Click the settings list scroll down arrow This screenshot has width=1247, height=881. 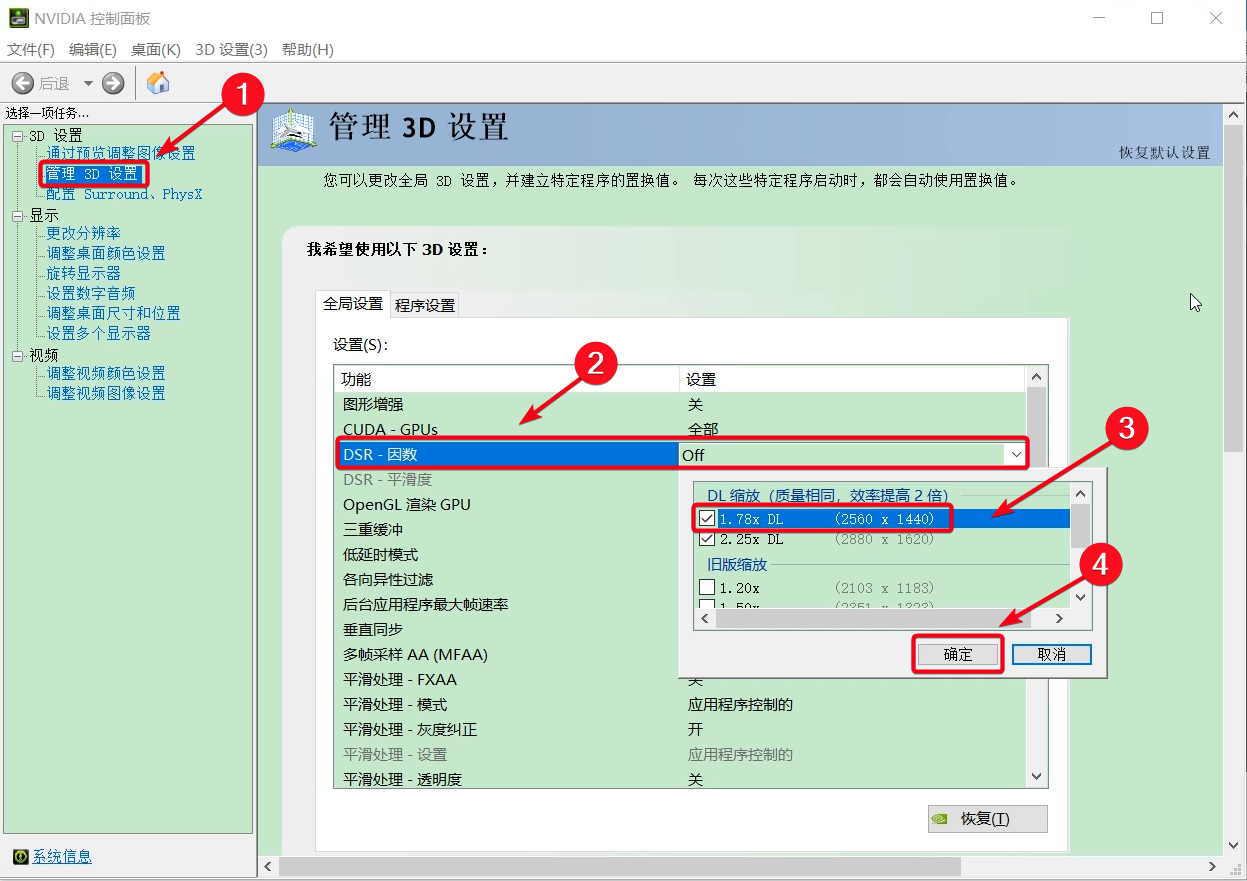[x=1036, y=777]
